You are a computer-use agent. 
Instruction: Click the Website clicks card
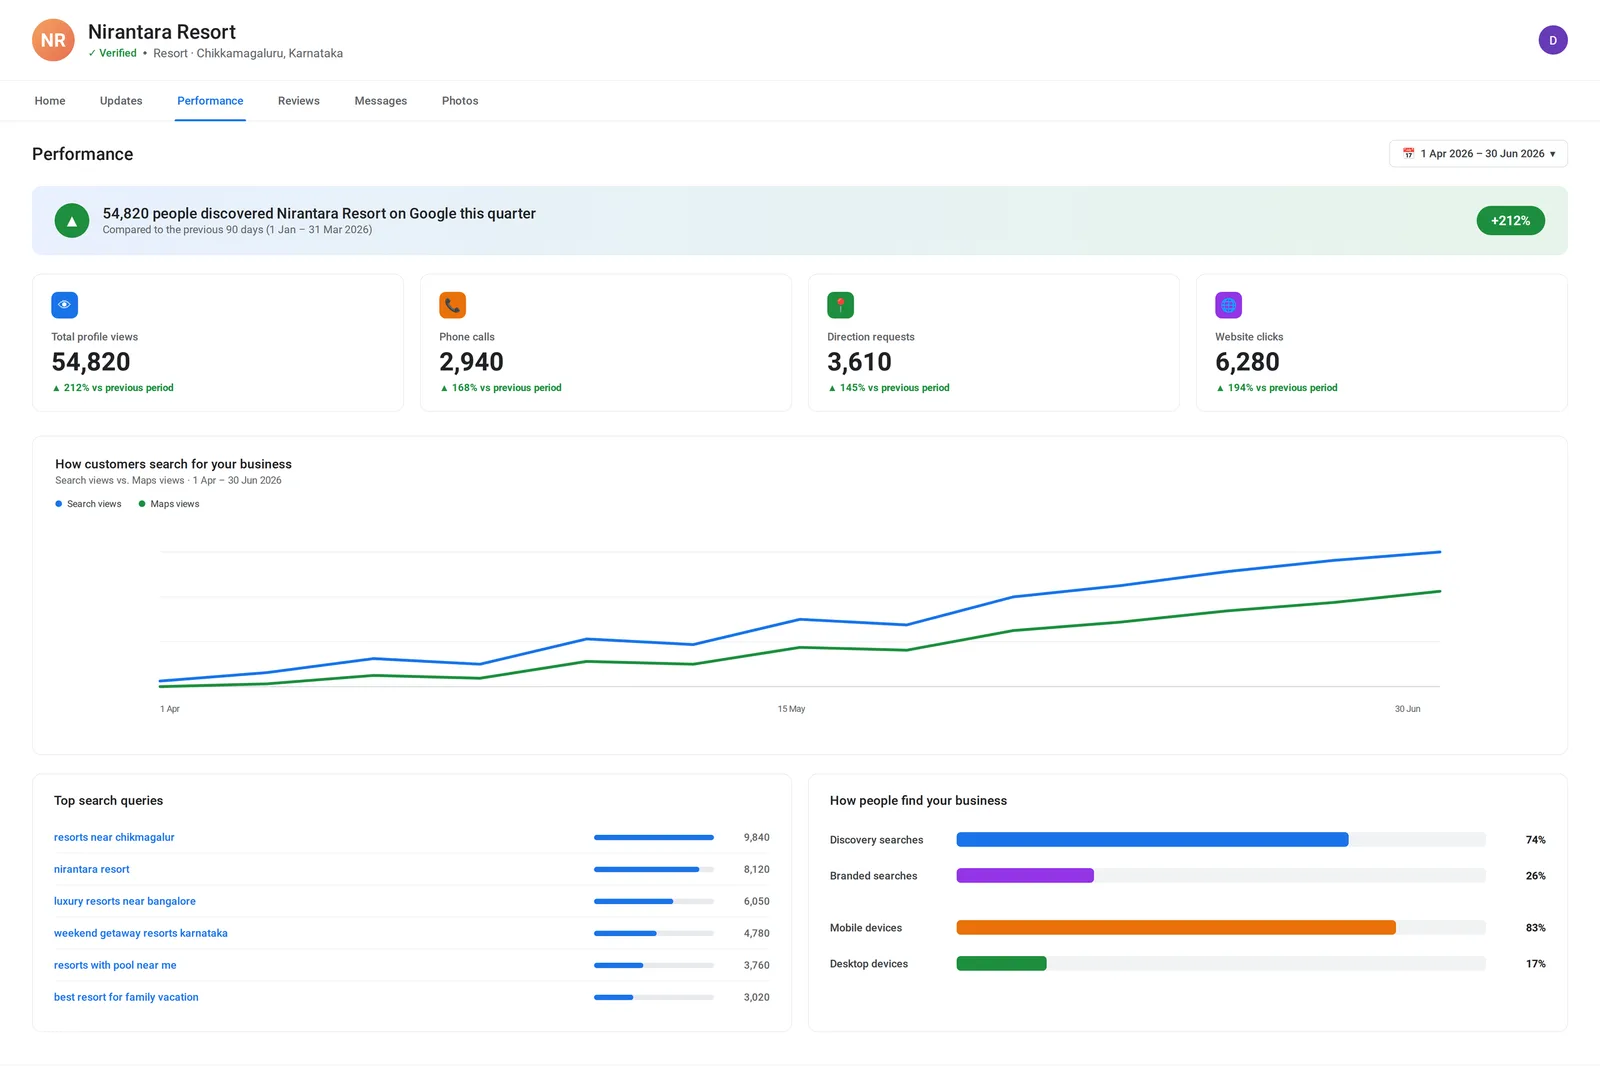(x=1382, y=343)
